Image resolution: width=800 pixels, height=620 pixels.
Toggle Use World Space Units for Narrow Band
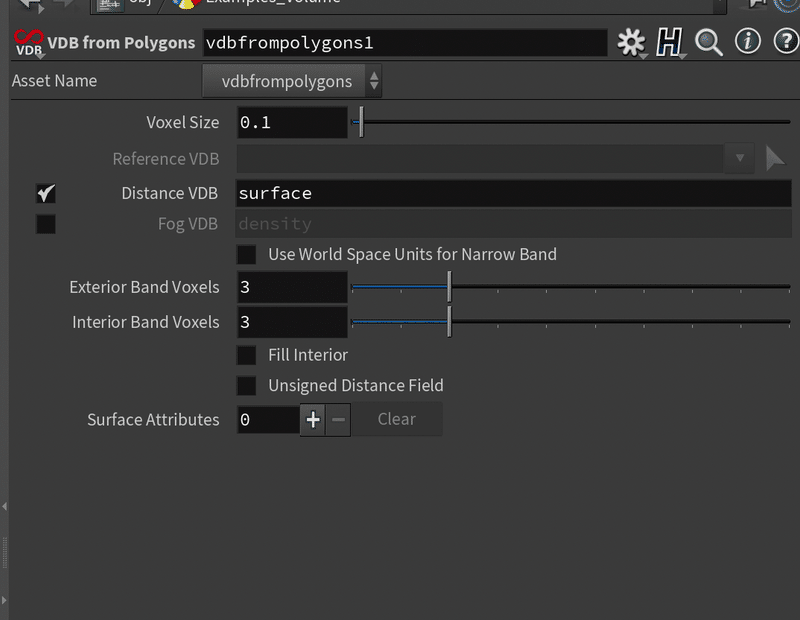[x=246, y=255]
